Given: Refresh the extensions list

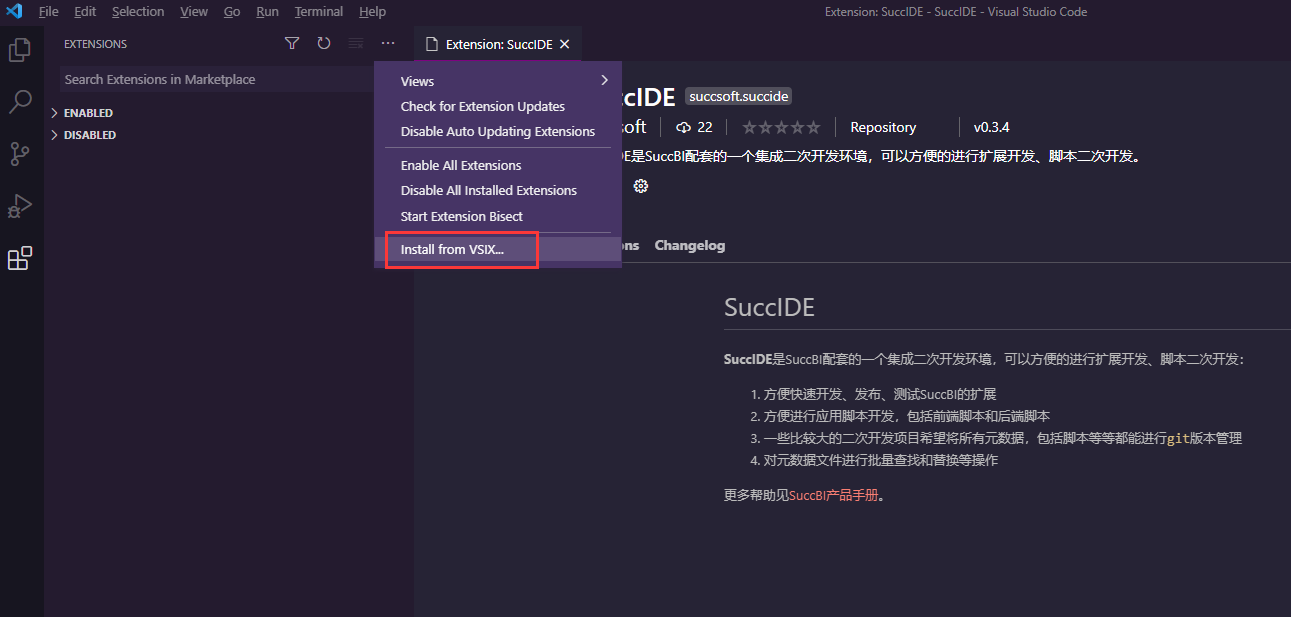Looking at the screenshot, I should click(x=324, y=43).
